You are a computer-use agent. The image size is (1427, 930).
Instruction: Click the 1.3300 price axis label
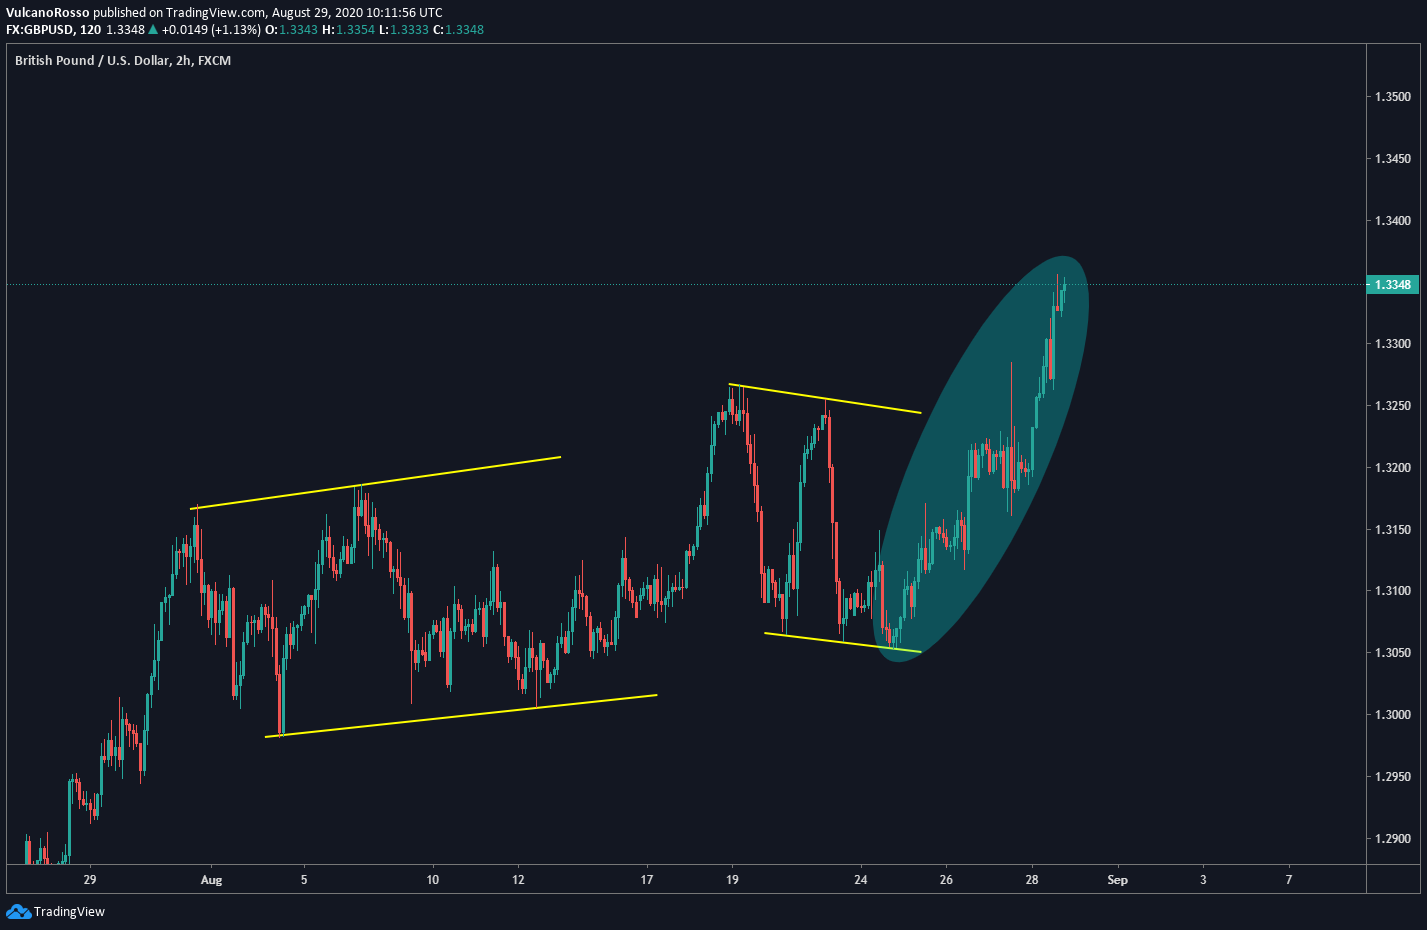[1393, 344]
